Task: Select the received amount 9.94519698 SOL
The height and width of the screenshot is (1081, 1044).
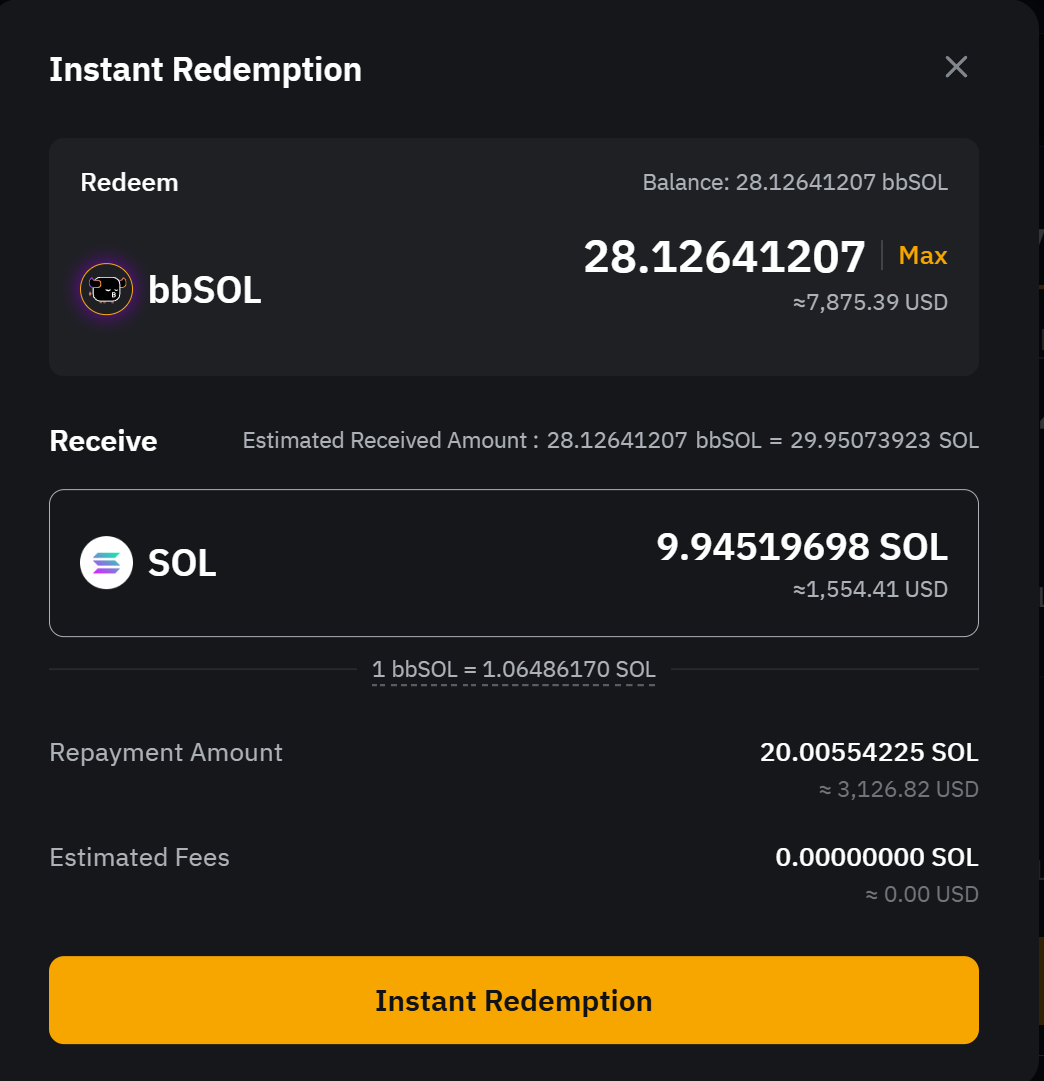Action: tap(801, 547)
